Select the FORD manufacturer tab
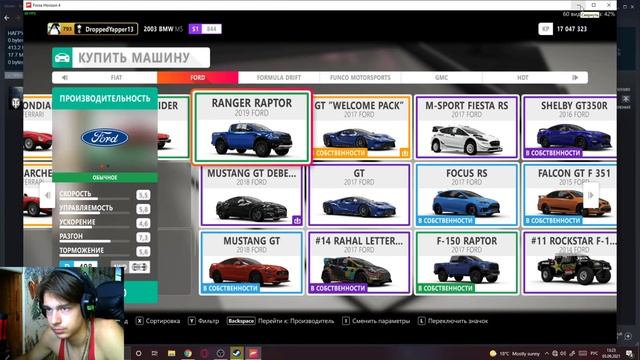 (x=198, y=78)
